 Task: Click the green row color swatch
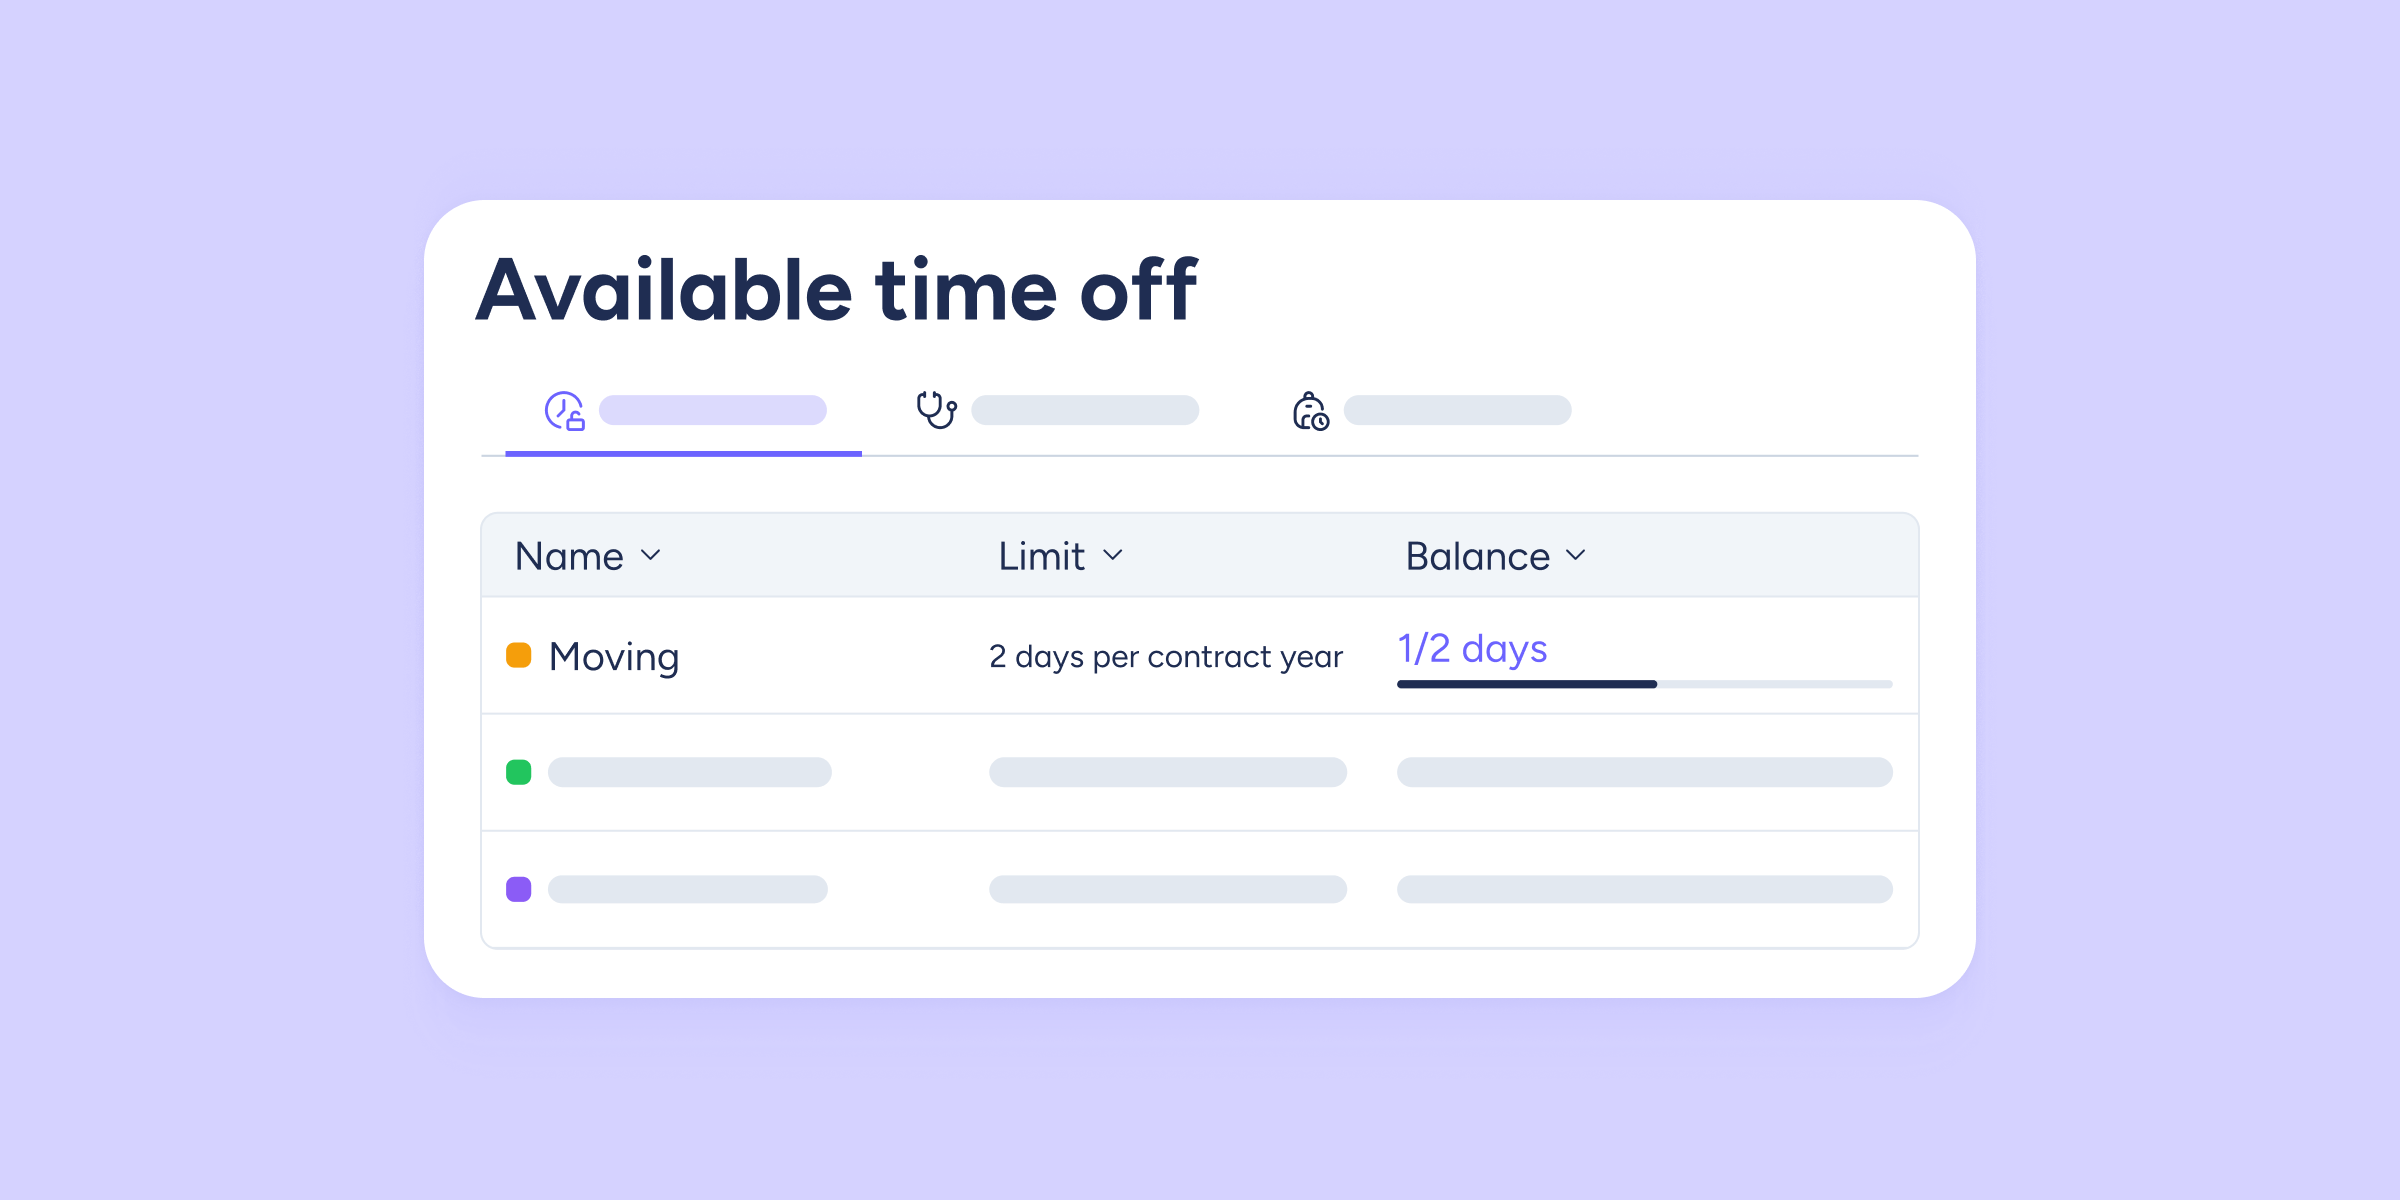coord(518,772)
